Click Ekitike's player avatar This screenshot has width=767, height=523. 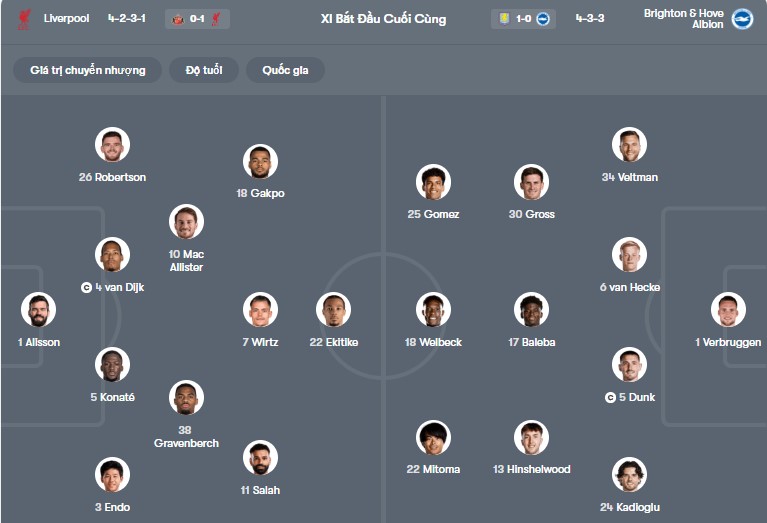click(x=334, y=310)
